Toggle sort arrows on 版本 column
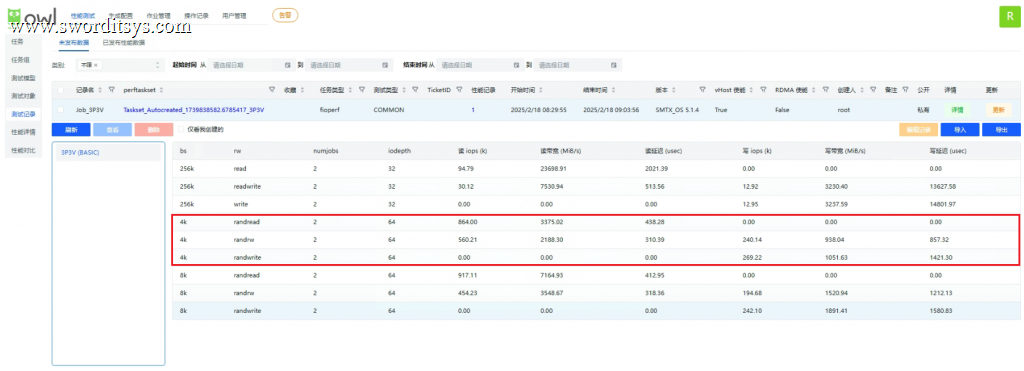Image resolution: width=1024 pixels, height=371 pixels. pyautogui.click(x=673, y=89)
